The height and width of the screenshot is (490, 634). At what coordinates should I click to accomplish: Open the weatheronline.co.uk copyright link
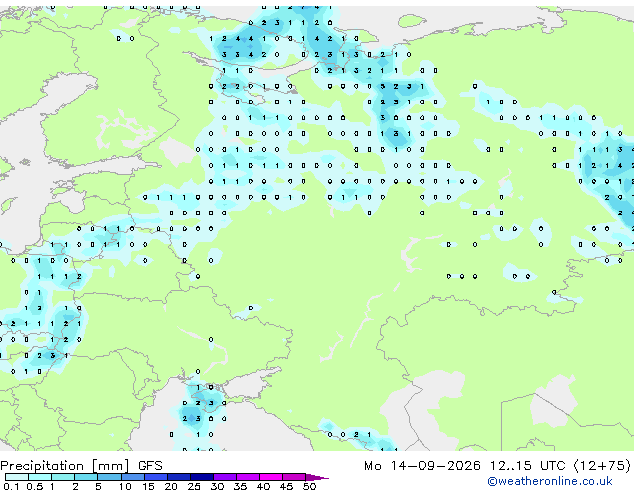pyautogui.click(x=549, y=481)
